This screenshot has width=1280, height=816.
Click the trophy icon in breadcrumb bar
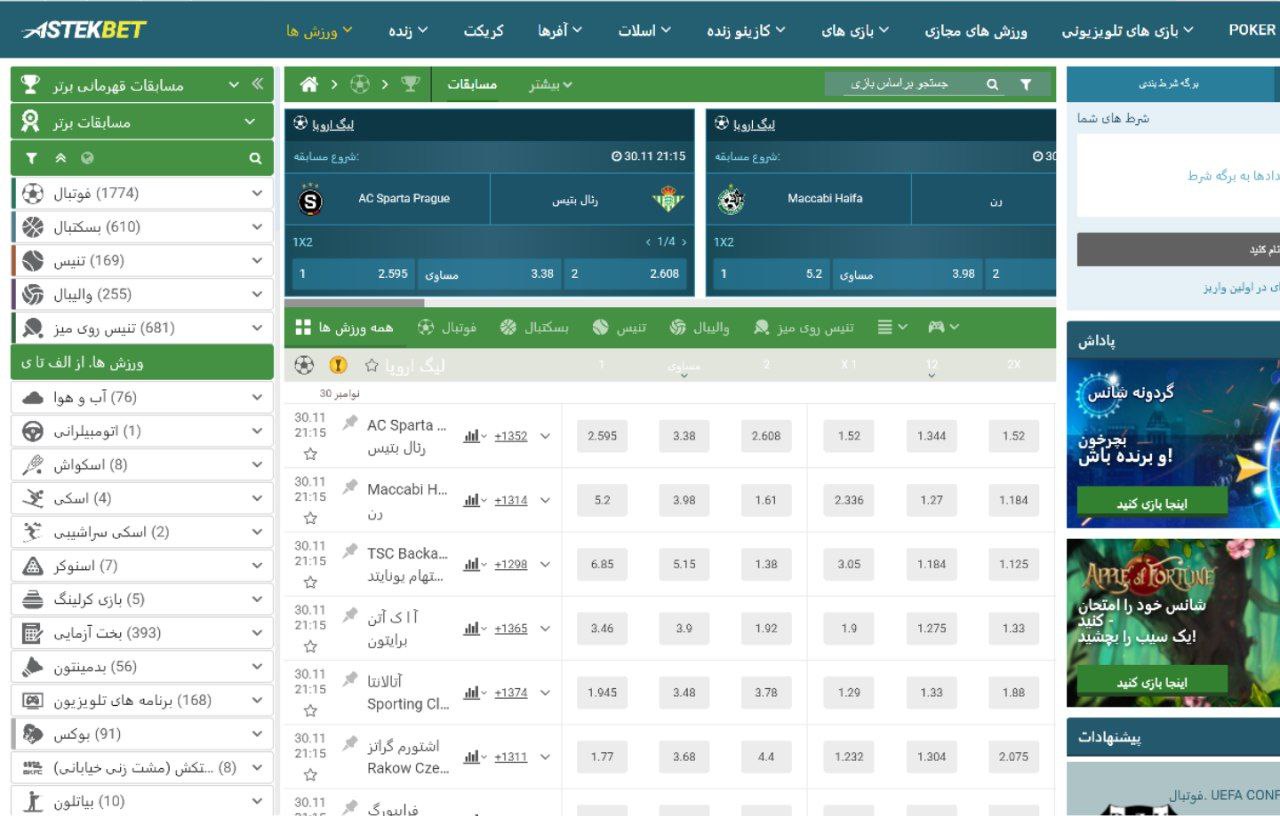410,85
